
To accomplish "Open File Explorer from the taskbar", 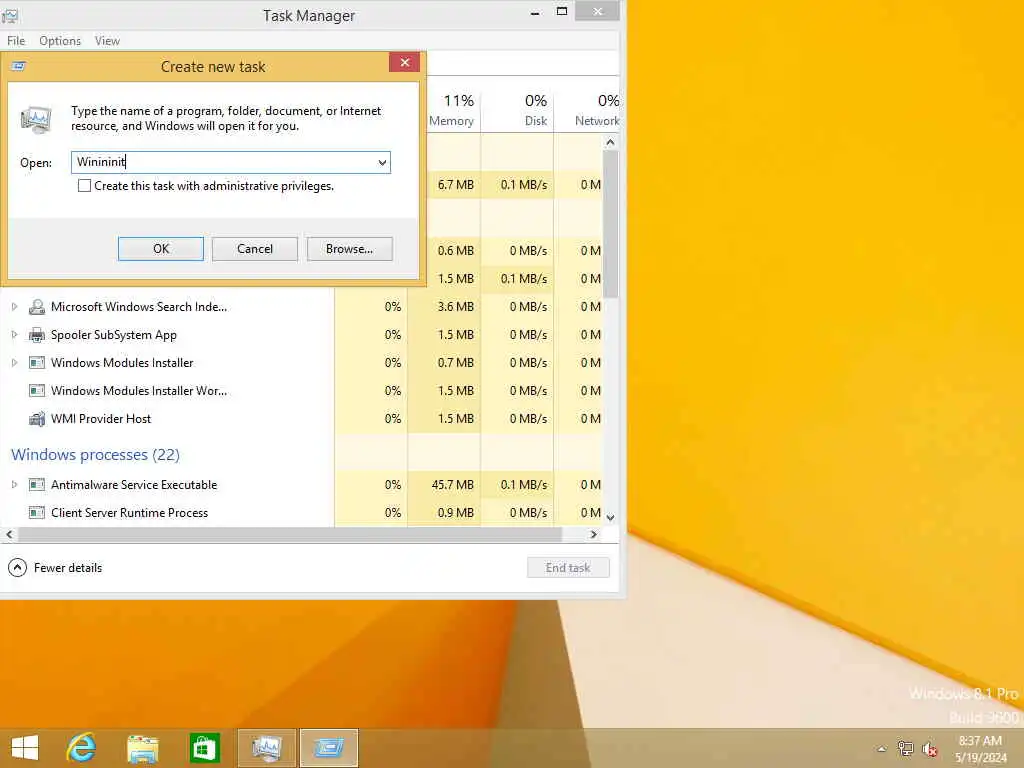I will [142, 748].
